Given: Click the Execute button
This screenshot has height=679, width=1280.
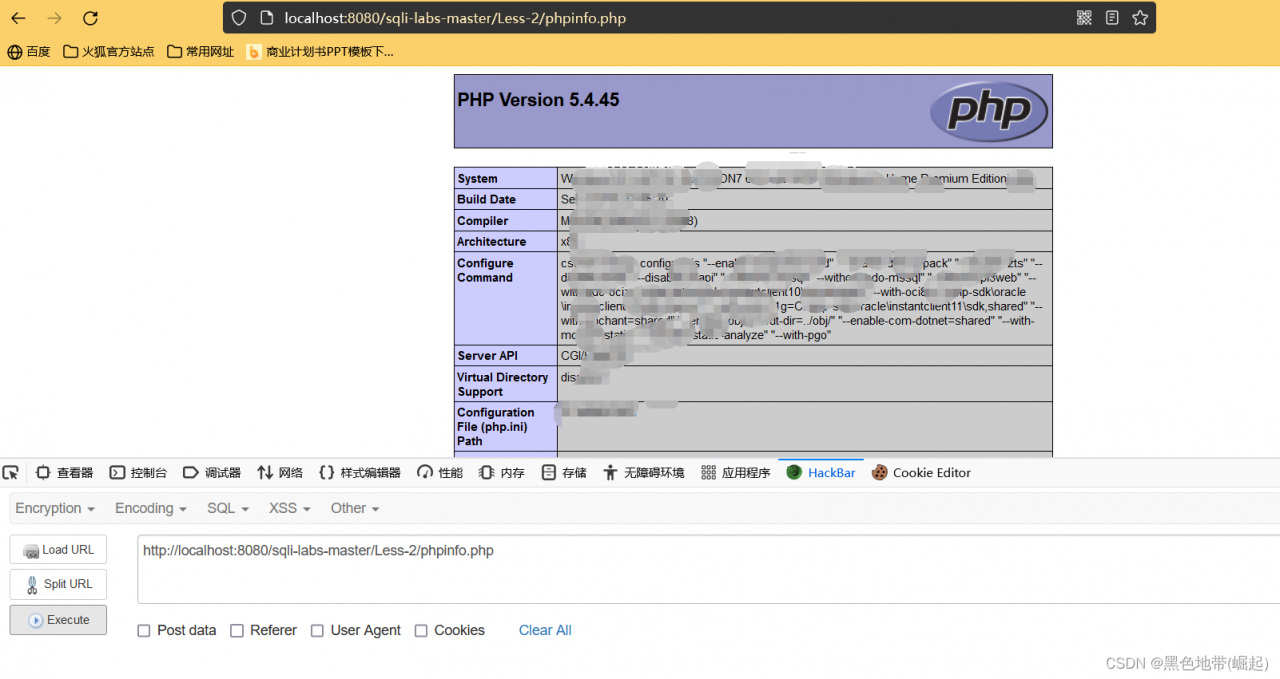Looking at the screenshot, I should (58, 620).
